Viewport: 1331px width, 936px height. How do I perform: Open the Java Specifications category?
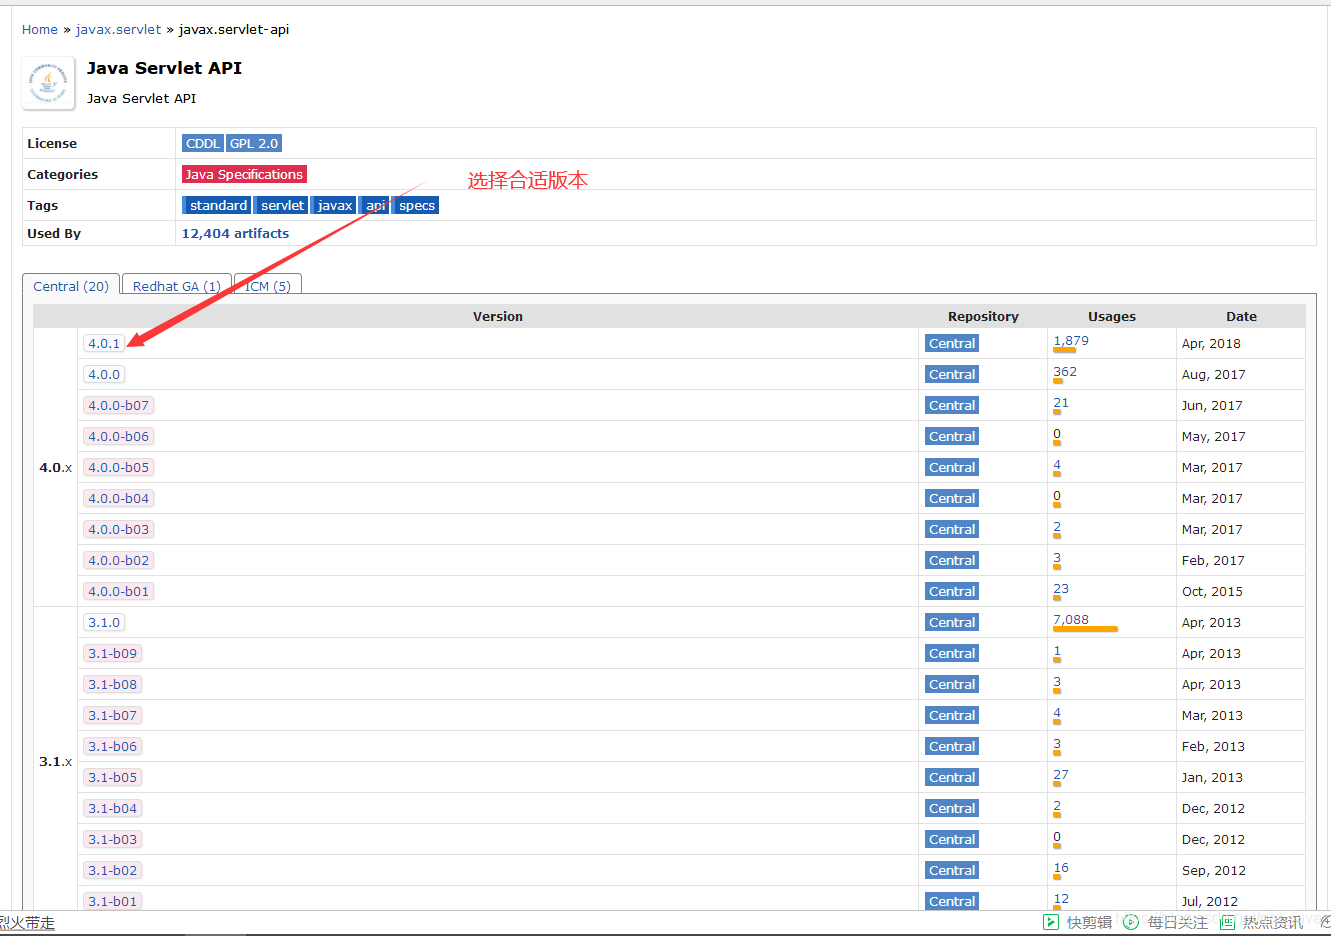click(244, 174)
